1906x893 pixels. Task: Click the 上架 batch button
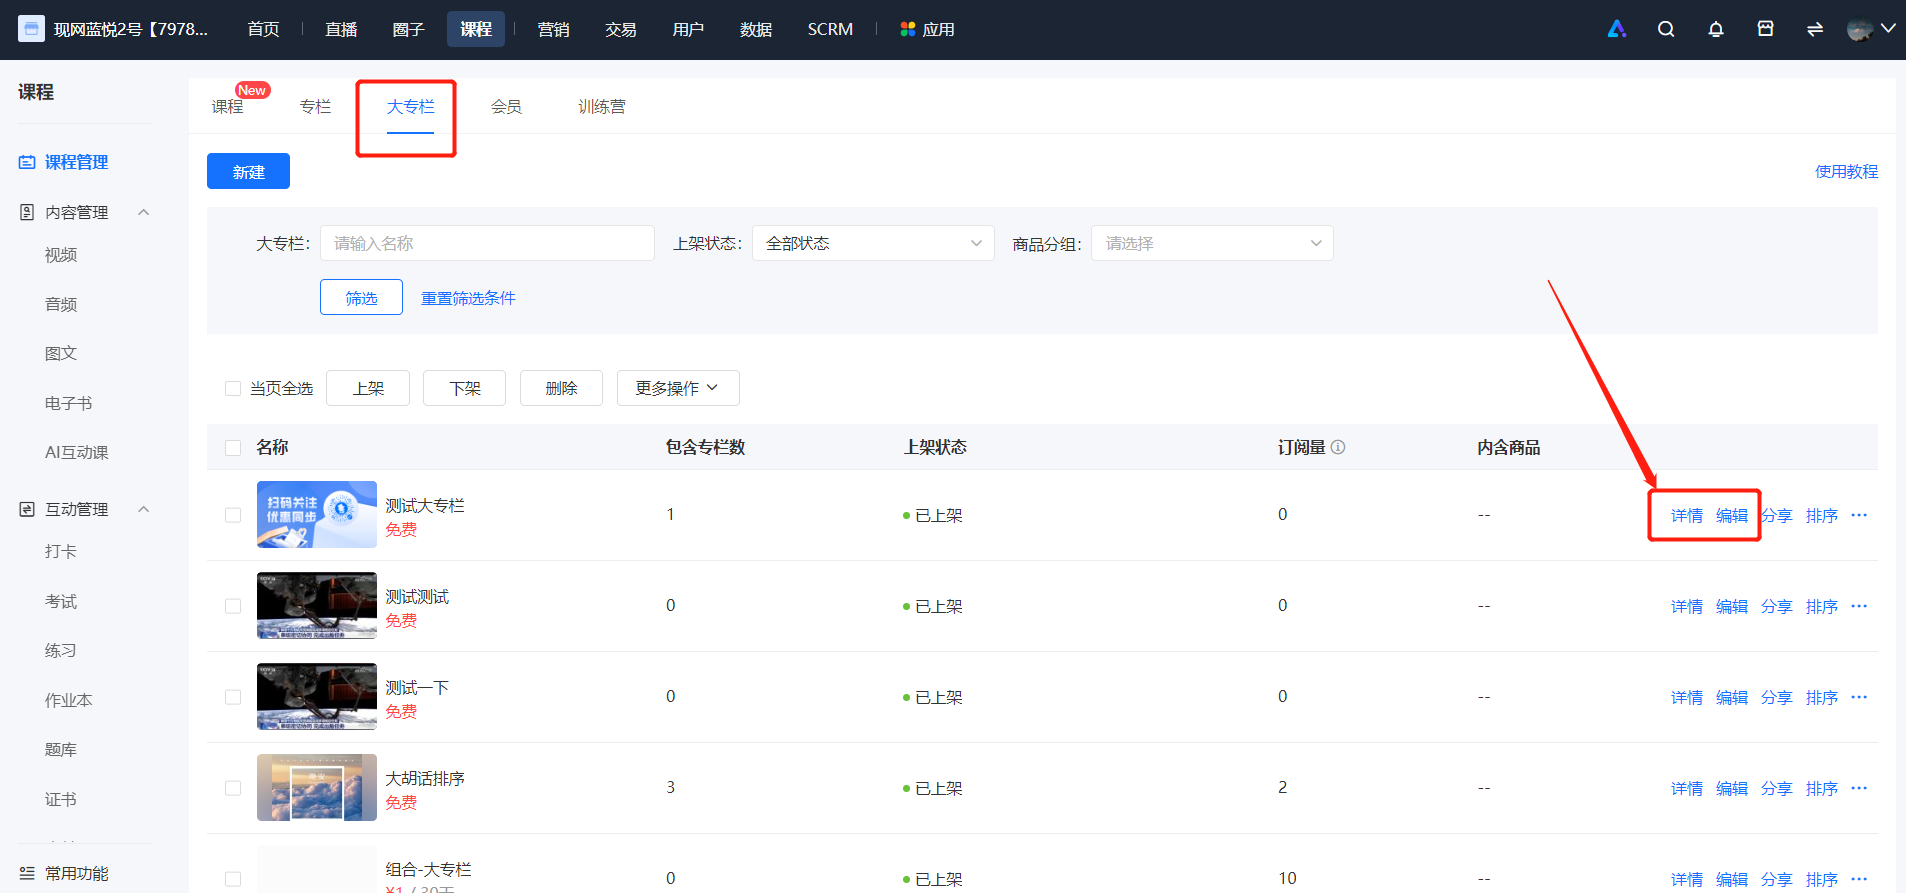coord(368,388)
